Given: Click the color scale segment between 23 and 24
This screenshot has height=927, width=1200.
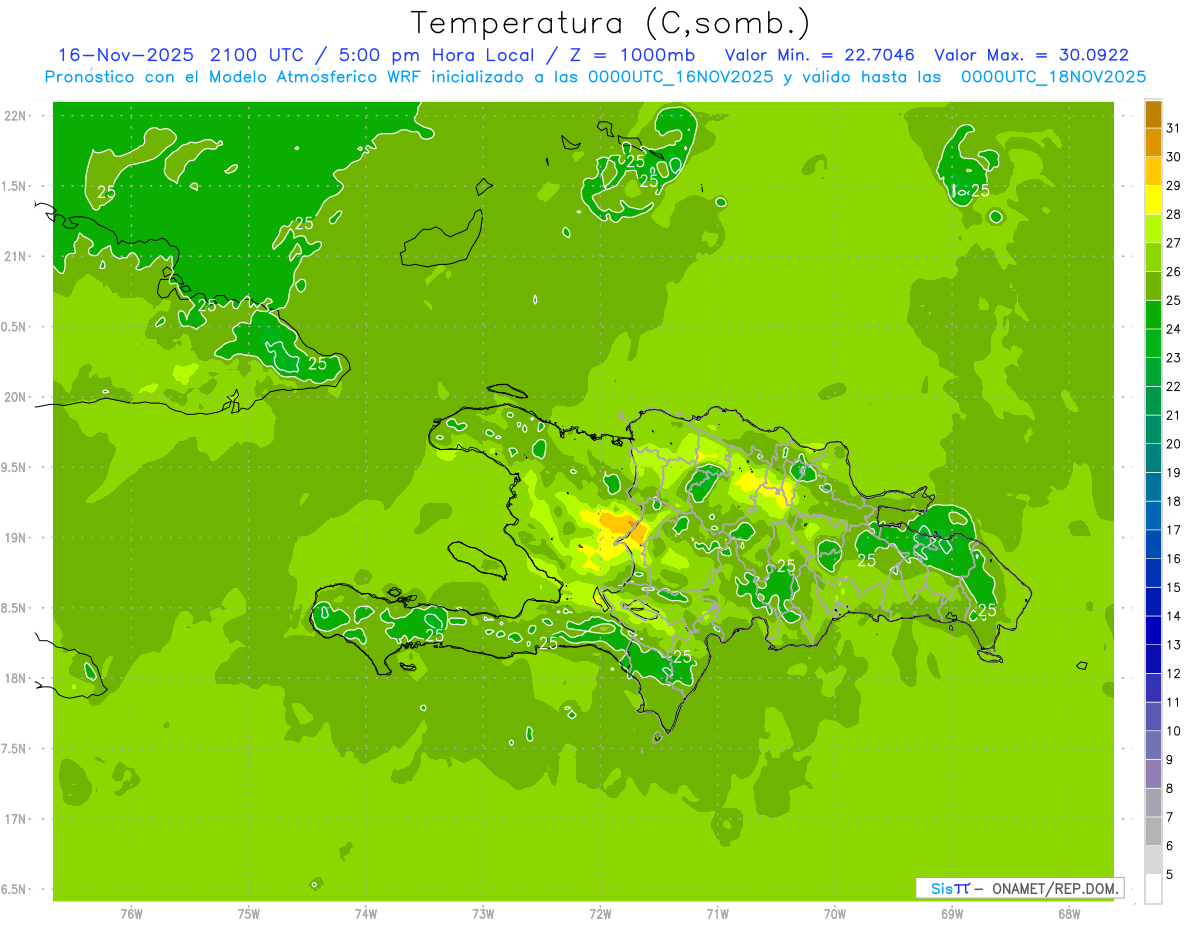Looking at the screenshot, I should pos(1153,344).
